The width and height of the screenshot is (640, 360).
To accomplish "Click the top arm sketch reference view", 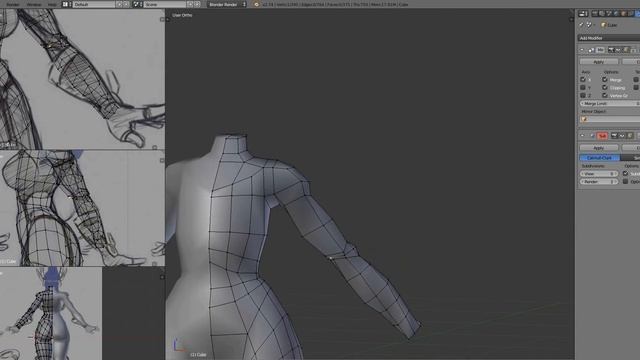I will 82,79.
